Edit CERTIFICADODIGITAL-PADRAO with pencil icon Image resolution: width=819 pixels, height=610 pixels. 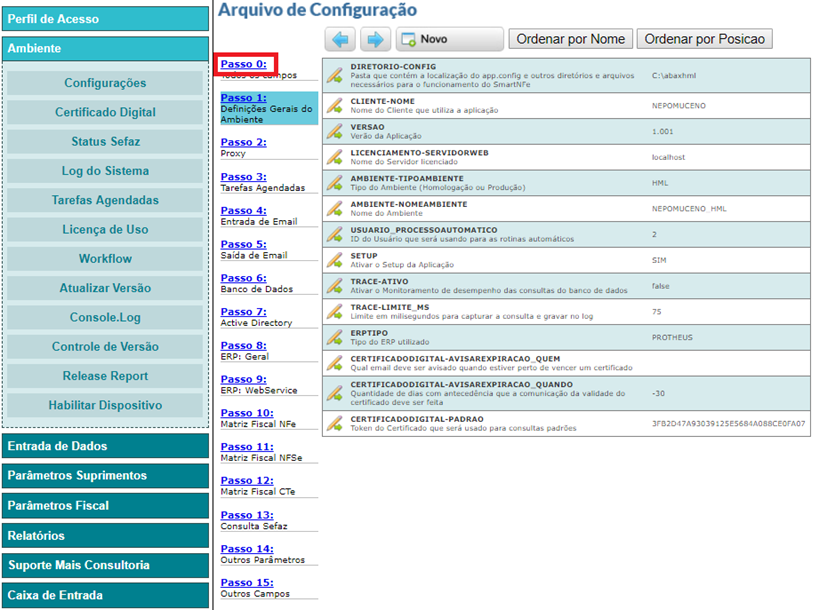click(335, 424)
